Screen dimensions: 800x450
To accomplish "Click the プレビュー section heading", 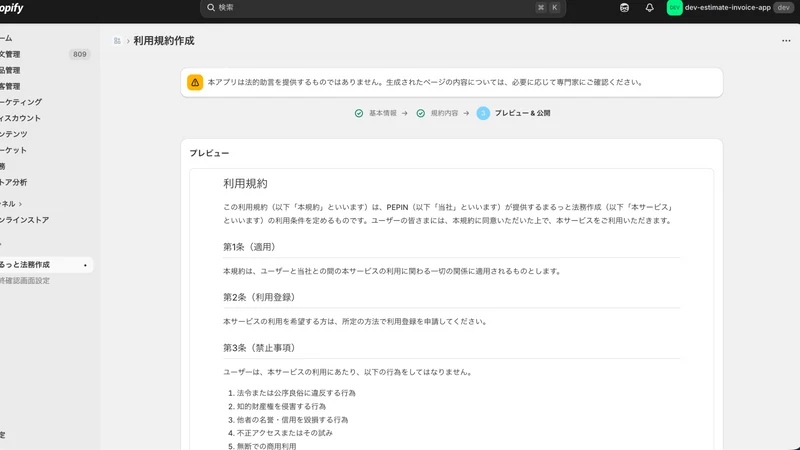I will click(209, 153).
